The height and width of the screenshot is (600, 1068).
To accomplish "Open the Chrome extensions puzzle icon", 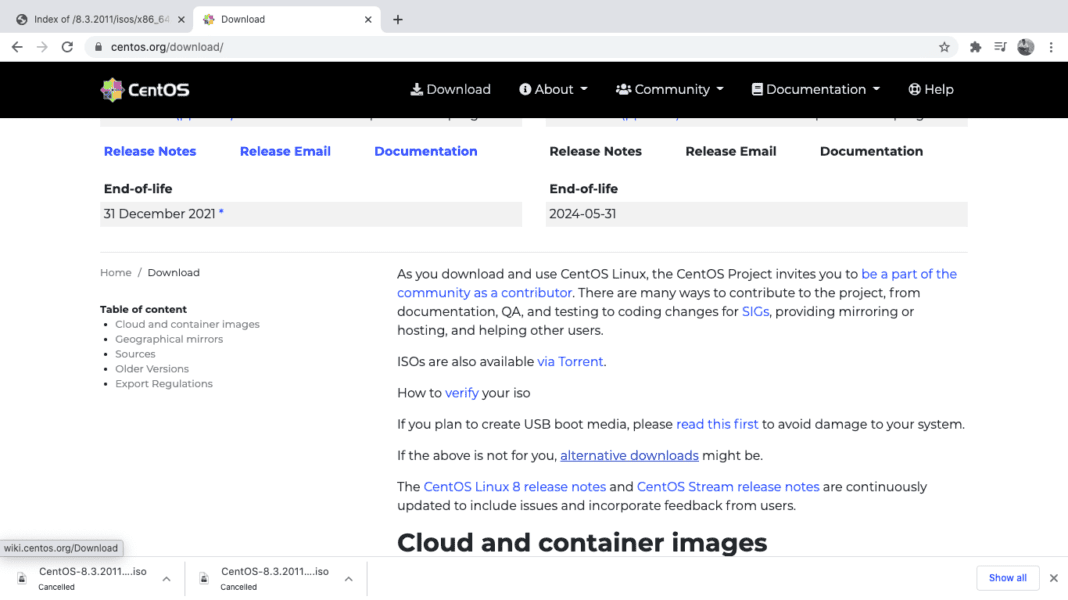I will coord(975,46).
